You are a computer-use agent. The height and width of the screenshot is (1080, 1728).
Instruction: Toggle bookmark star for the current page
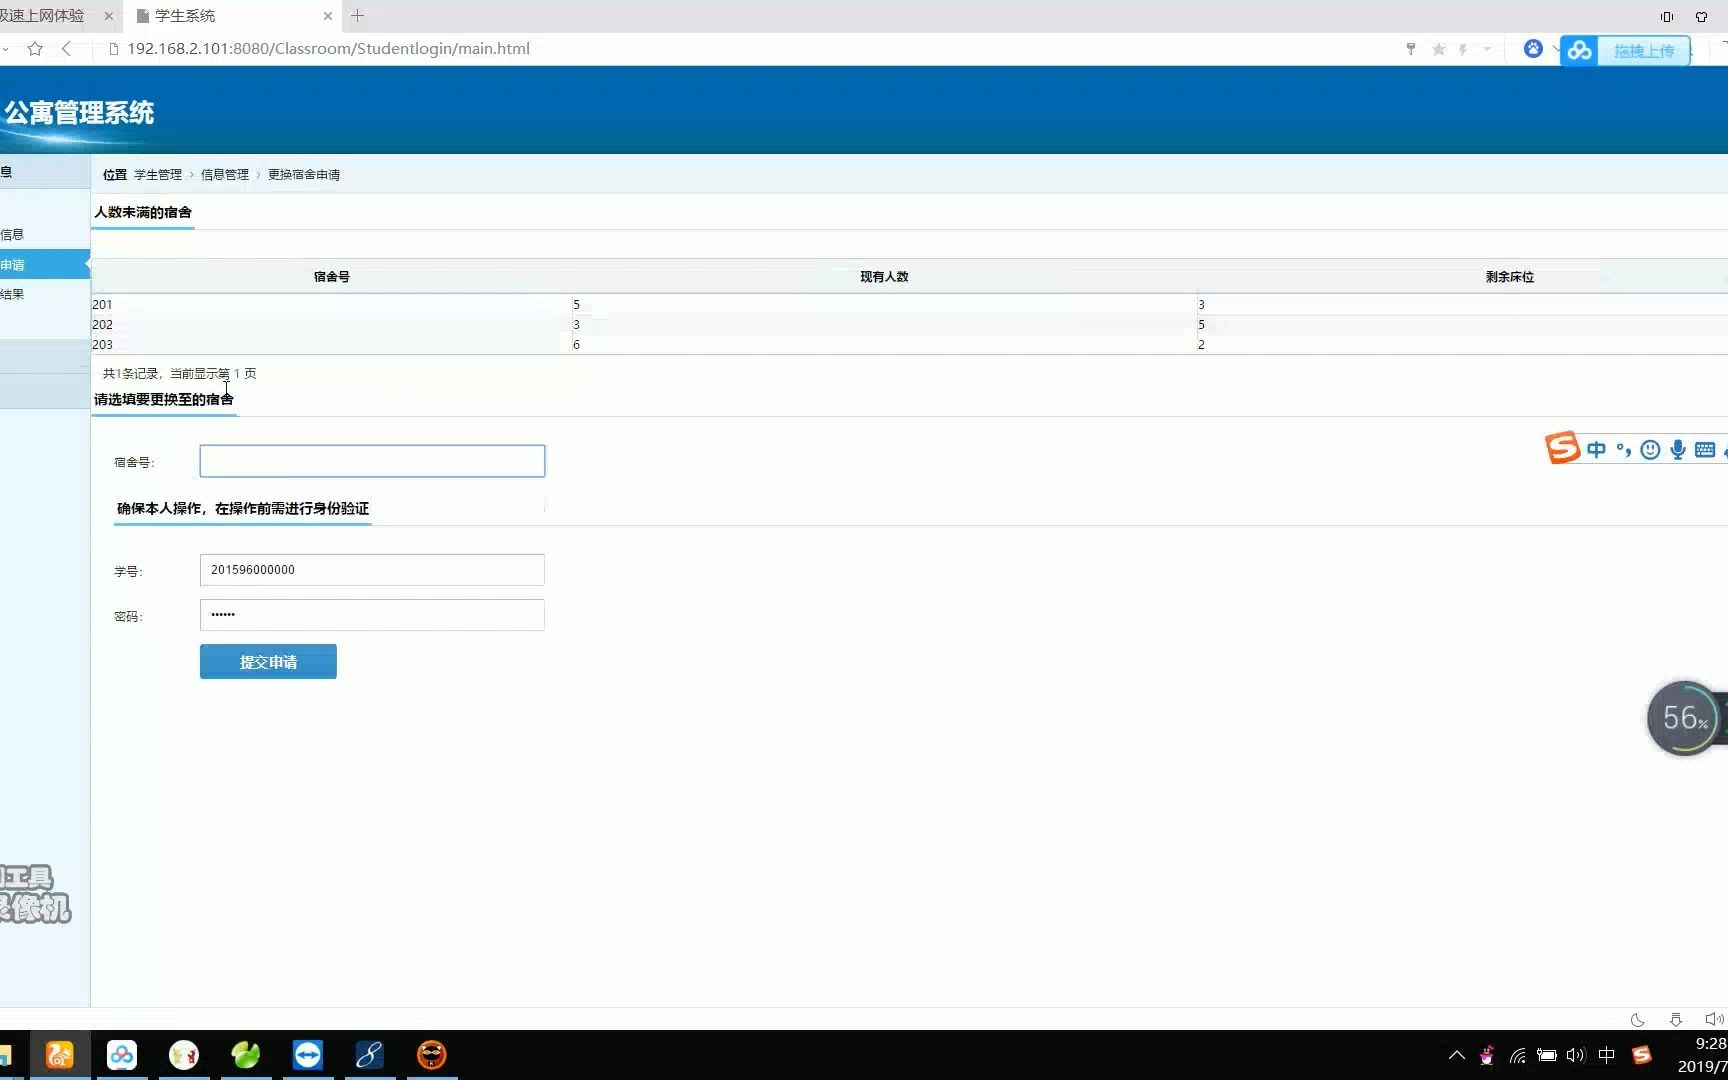(1439, 49)
